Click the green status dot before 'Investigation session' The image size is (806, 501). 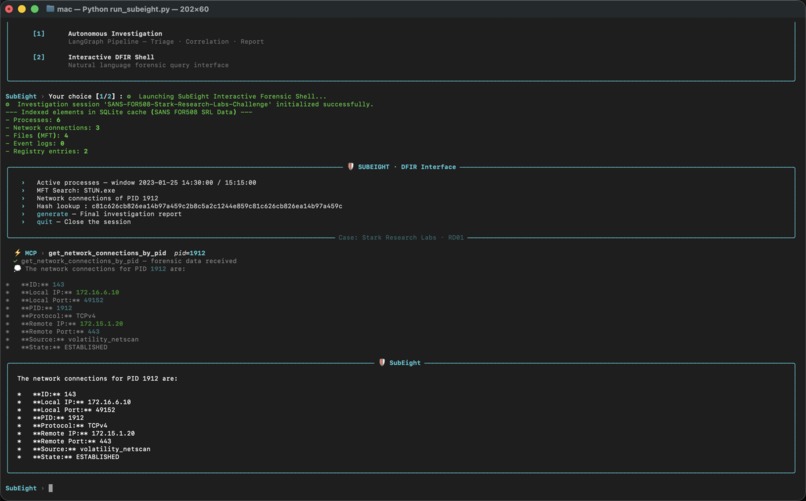point(8,104)
